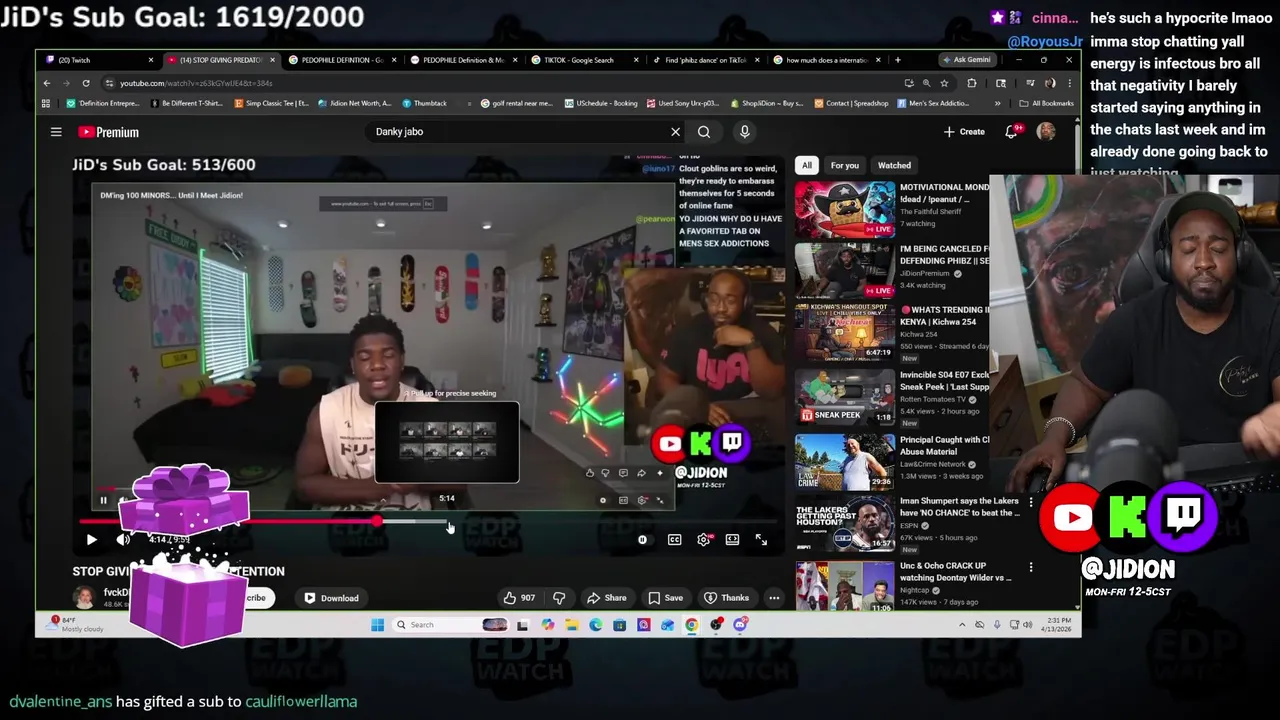Switch to the 'TIKTOK - Google Search' tab

pos(584,60)
